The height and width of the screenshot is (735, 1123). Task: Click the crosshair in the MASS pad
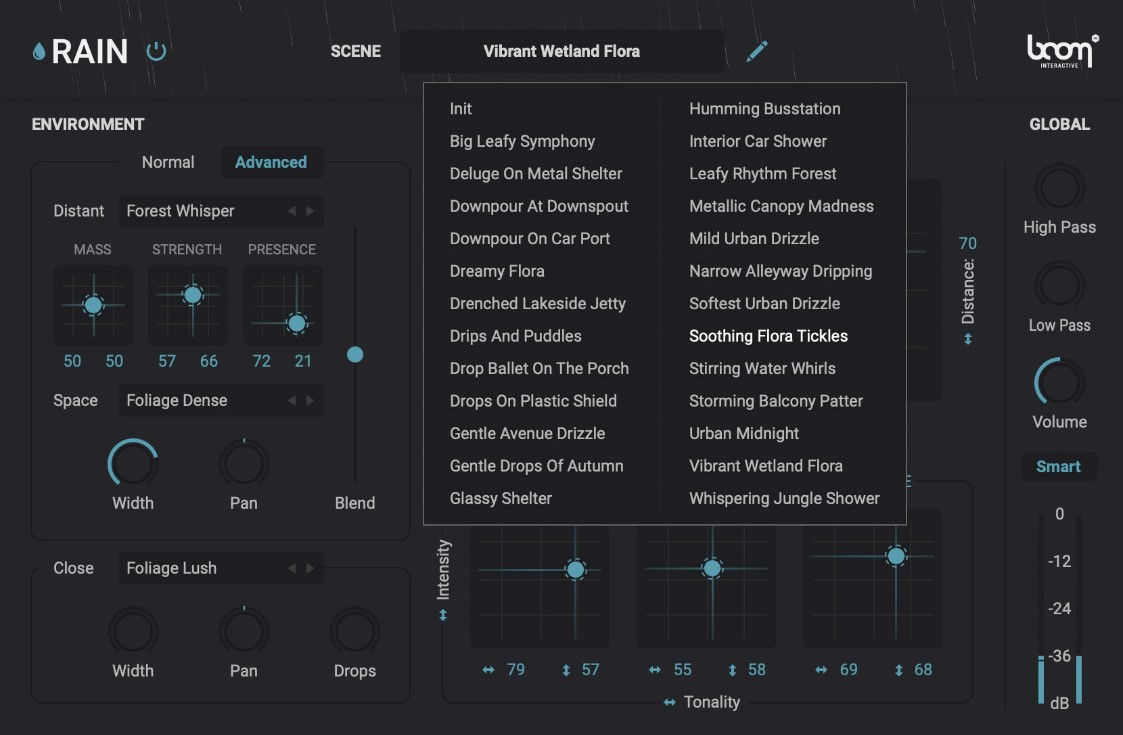click(93, 305)
